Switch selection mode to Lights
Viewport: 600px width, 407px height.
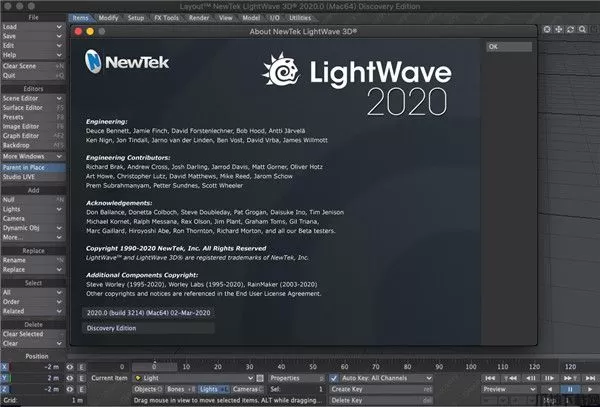coord(214,389)
